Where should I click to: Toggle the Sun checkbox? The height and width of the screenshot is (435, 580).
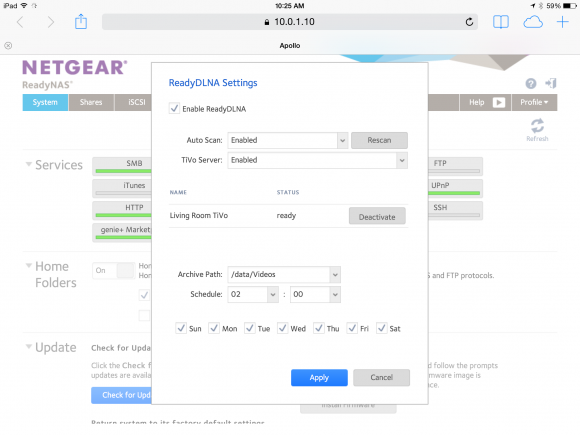click(181, 328)
